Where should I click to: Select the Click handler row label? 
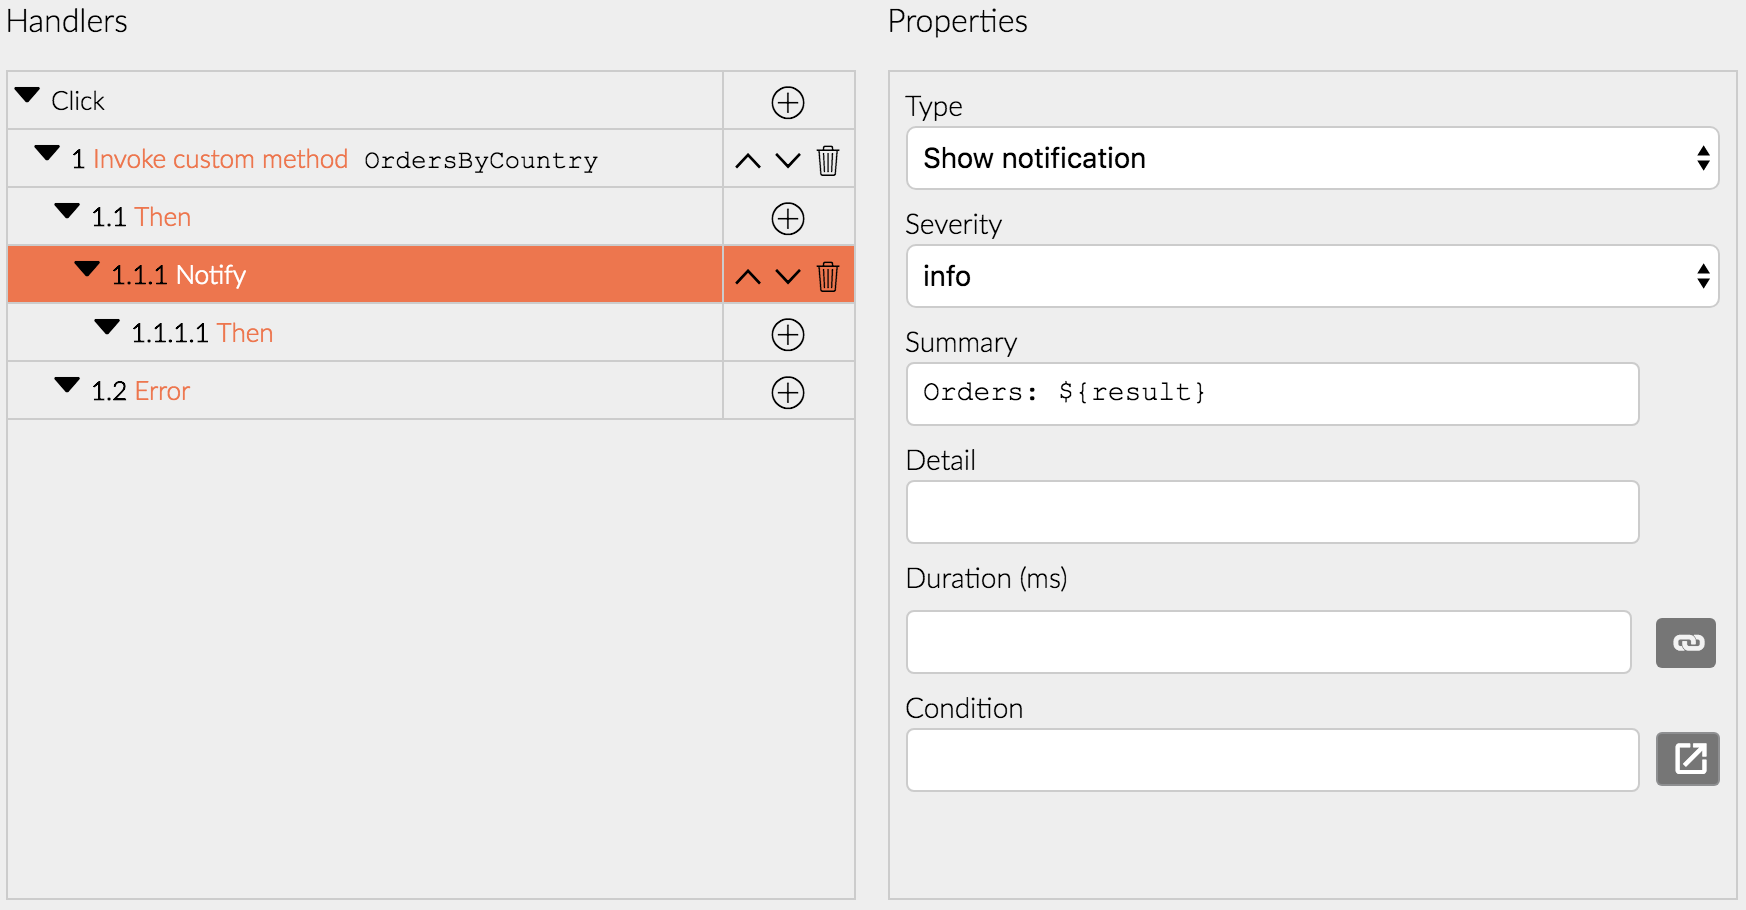[x=78, y=101]
